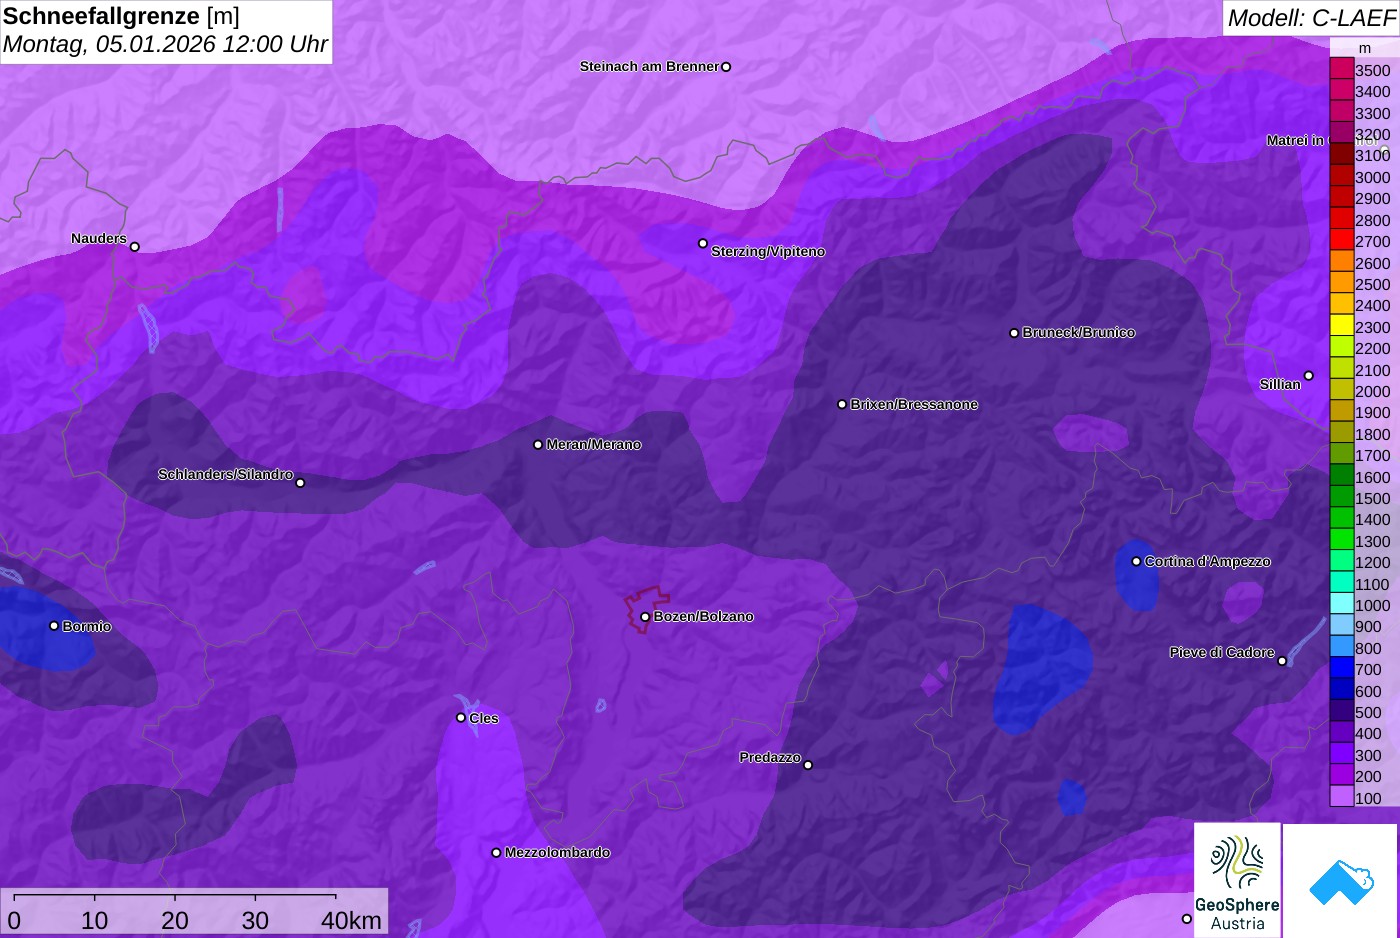This screenshot has width=1400, height=938.
Task: Pick the 1500 m green legend swatch
Action: click(1341, 498)
